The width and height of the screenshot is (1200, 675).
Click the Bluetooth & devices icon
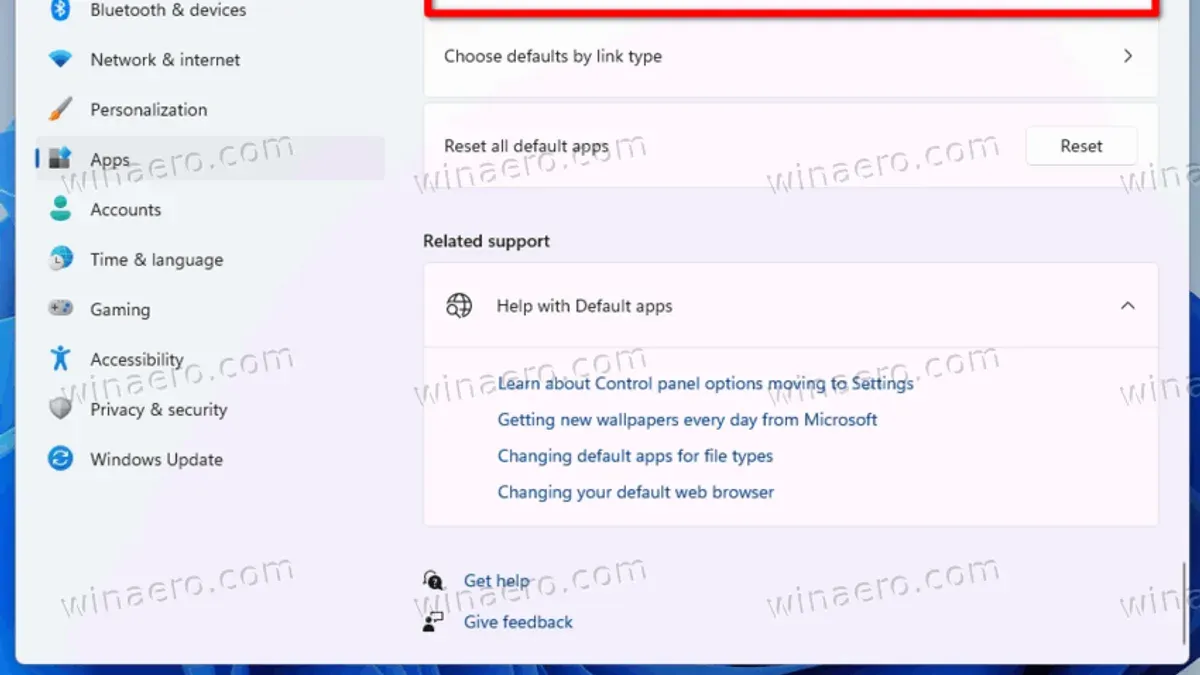(x=61, y=10)
